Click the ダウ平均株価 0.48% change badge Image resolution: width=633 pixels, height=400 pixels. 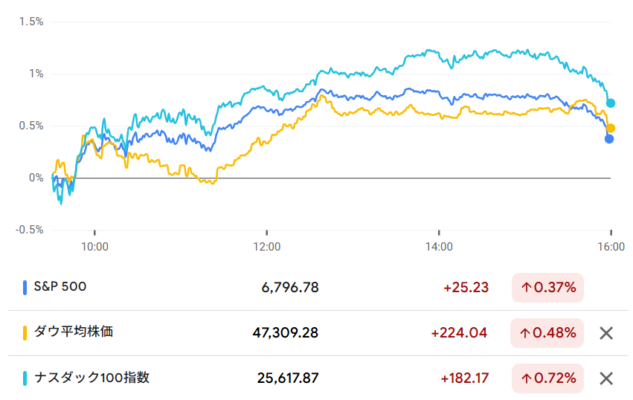pyautogui.click(x=547, y=333)
